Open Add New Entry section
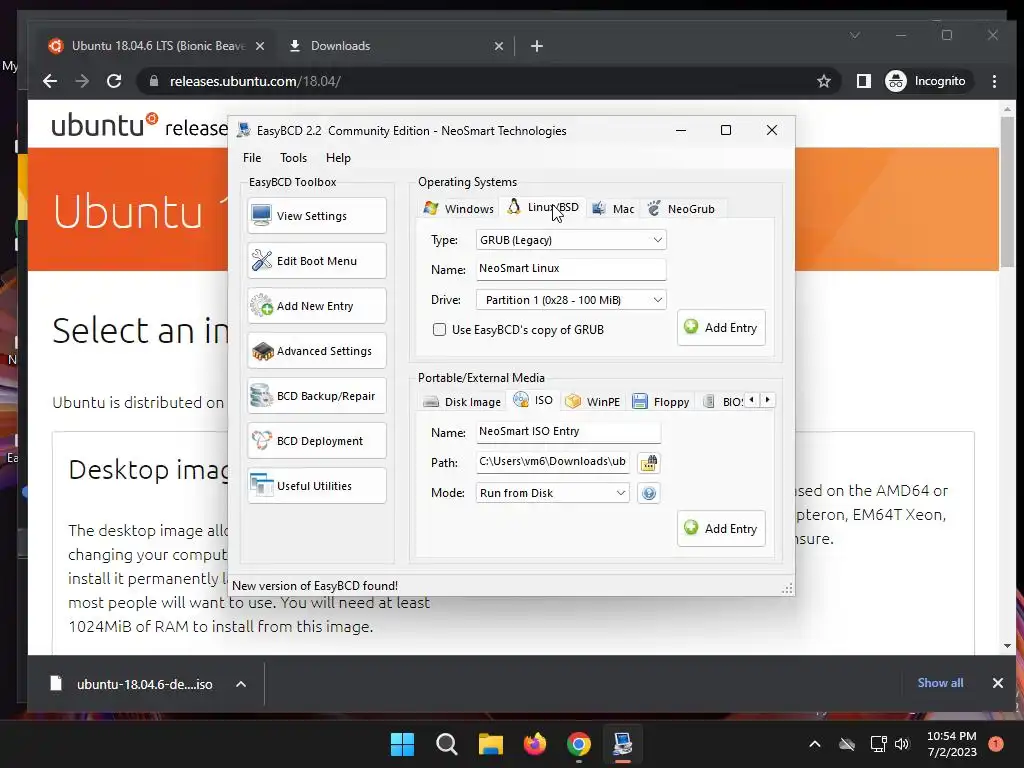 pyautogui.click(x=317, y=306)
